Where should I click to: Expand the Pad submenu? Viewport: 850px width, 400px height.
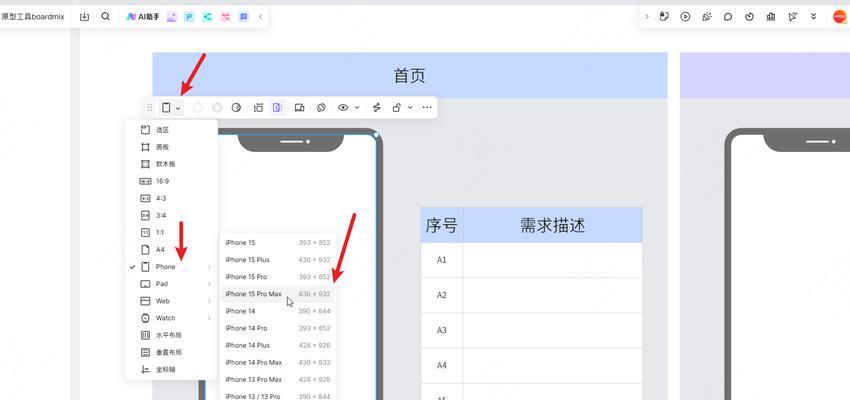[171, 284]
